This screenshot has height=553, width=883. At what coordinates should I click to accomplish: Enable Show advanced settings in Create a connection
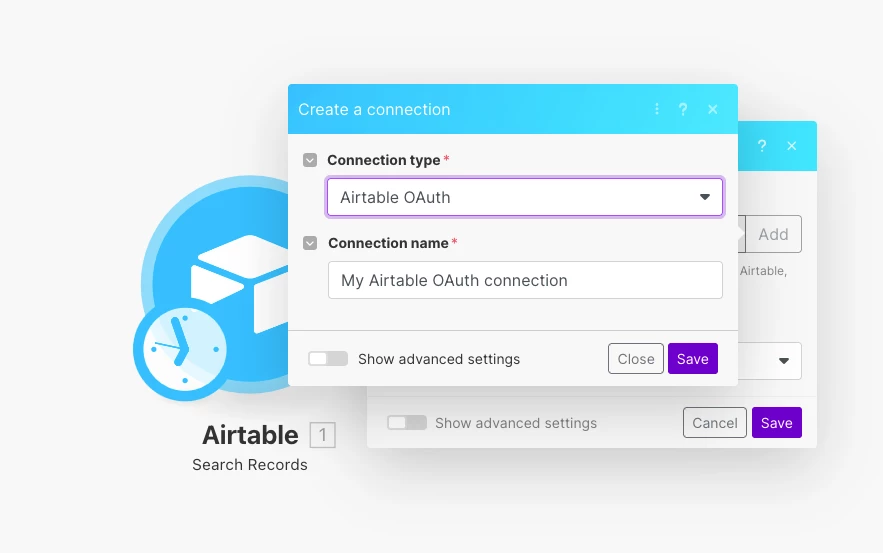click(x=328, y=359)
